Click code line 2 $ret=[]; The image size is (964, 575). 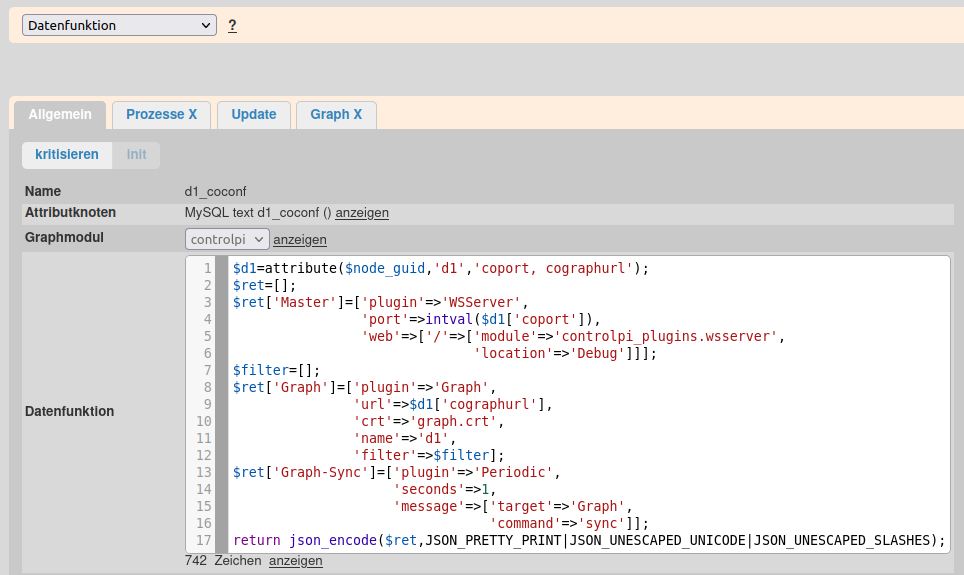click(264, 286)
